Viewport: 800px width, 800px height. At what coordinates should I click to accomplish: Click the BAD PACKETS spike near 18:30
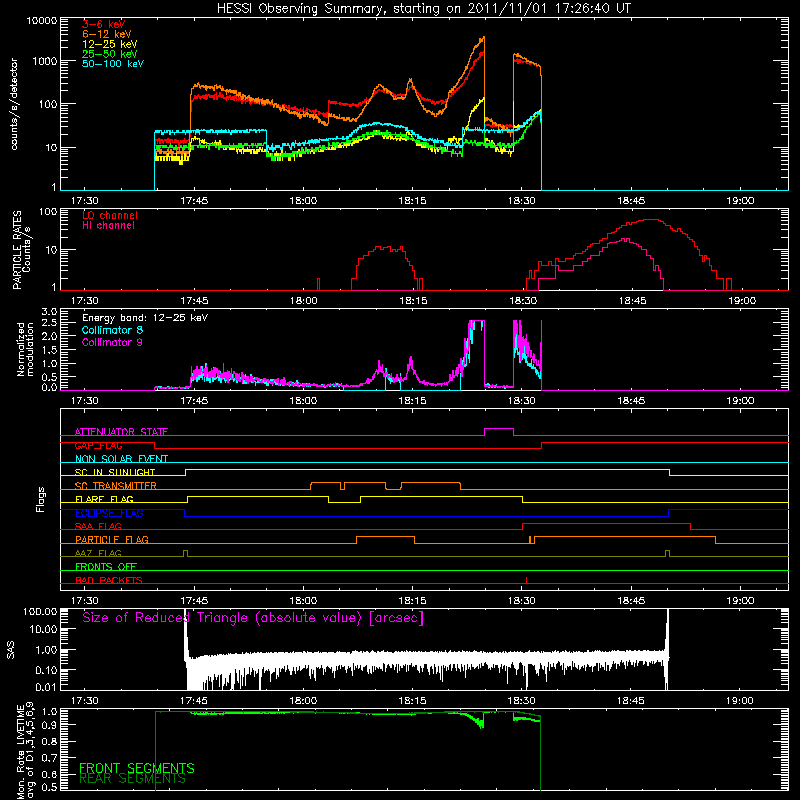(526, 580)
